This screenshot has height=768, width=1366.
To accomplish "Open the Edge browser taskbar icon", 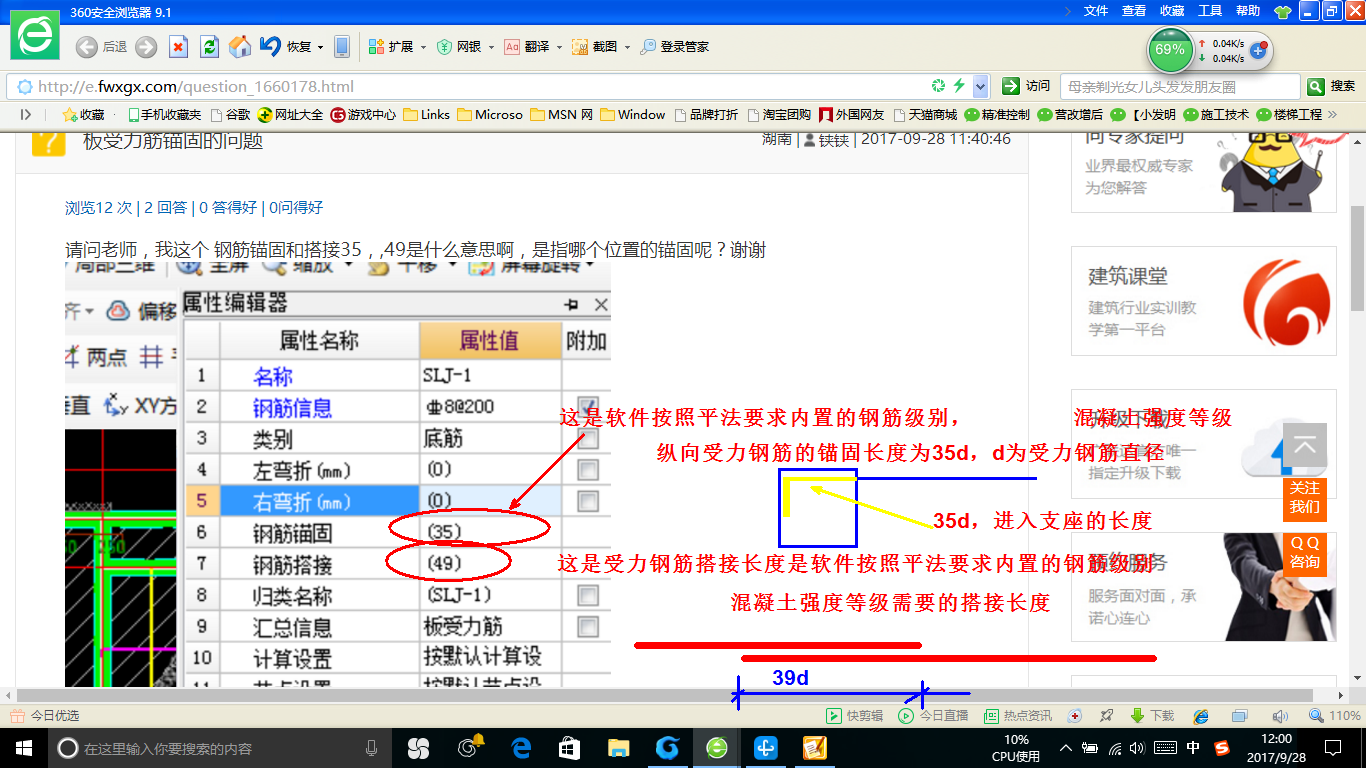I will tap(521, 747).
